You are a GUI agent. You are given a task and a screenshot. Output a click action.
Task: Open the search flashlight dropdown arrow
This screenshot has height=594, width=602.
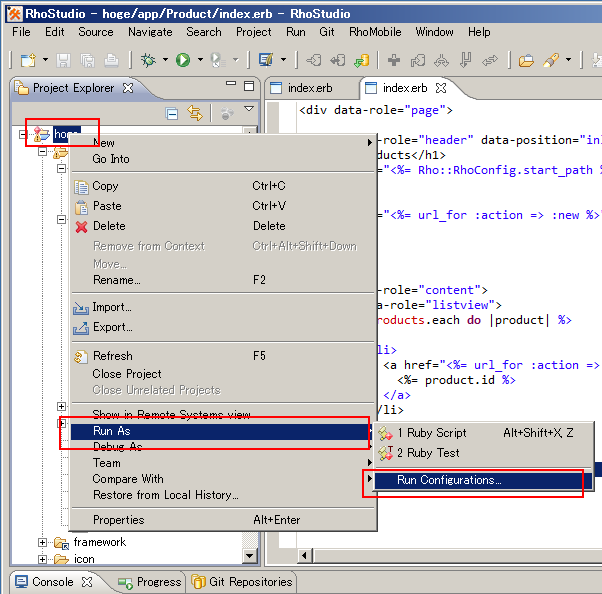click(569, 60)
